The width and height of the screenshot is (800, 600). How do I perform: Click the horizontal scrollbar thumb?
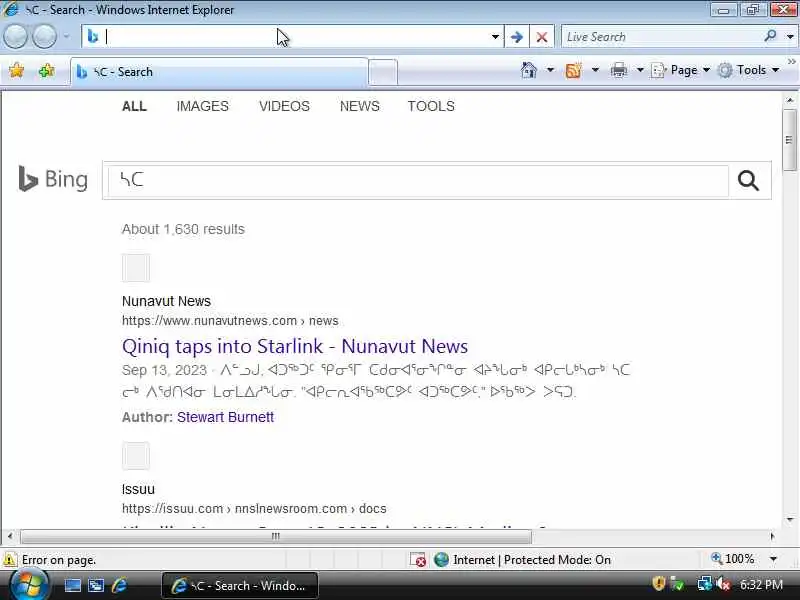pos(276,536)
